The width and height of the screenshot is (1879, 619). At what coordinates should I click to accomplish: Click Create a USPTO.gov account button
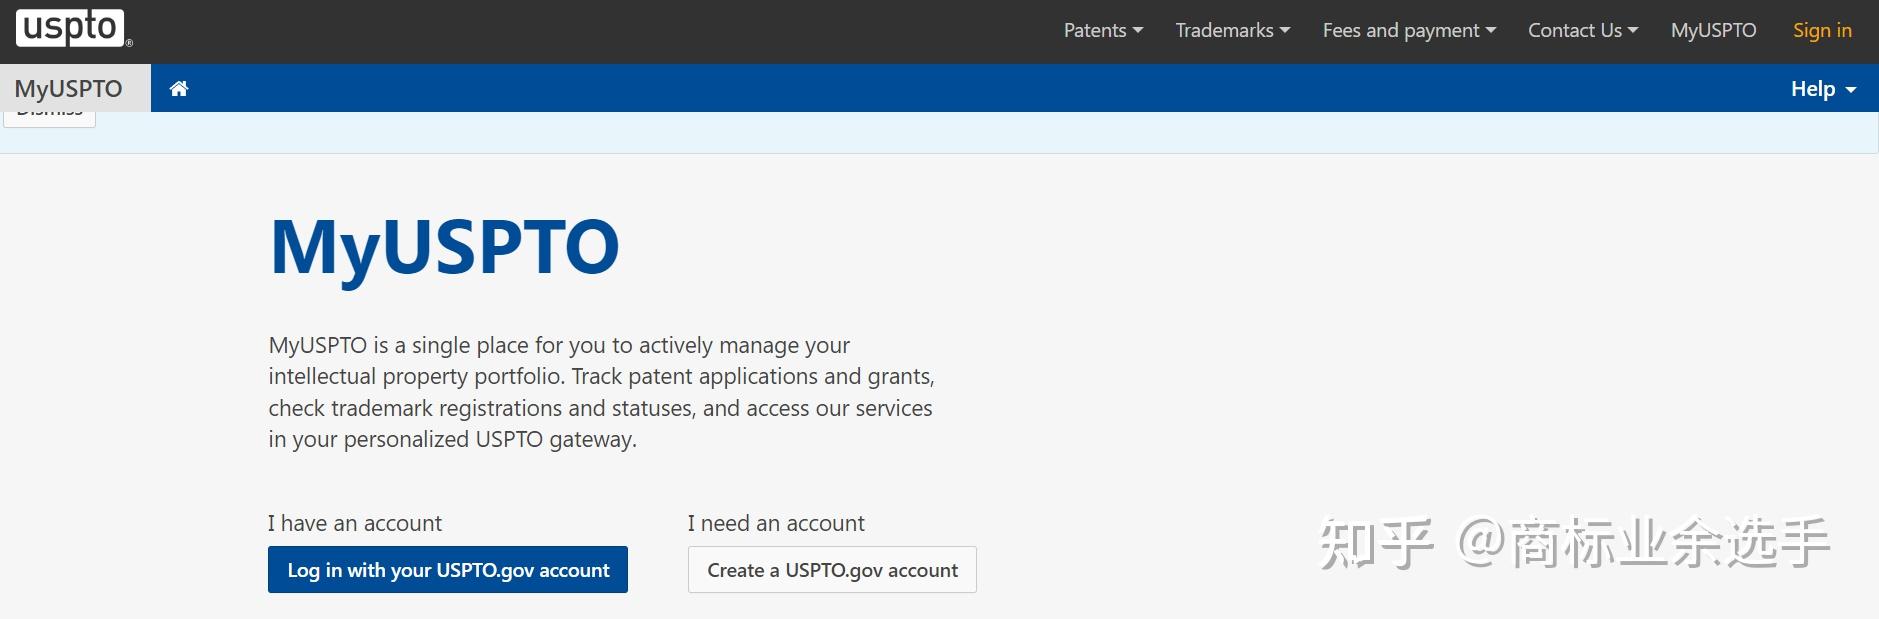pos(831,570)
